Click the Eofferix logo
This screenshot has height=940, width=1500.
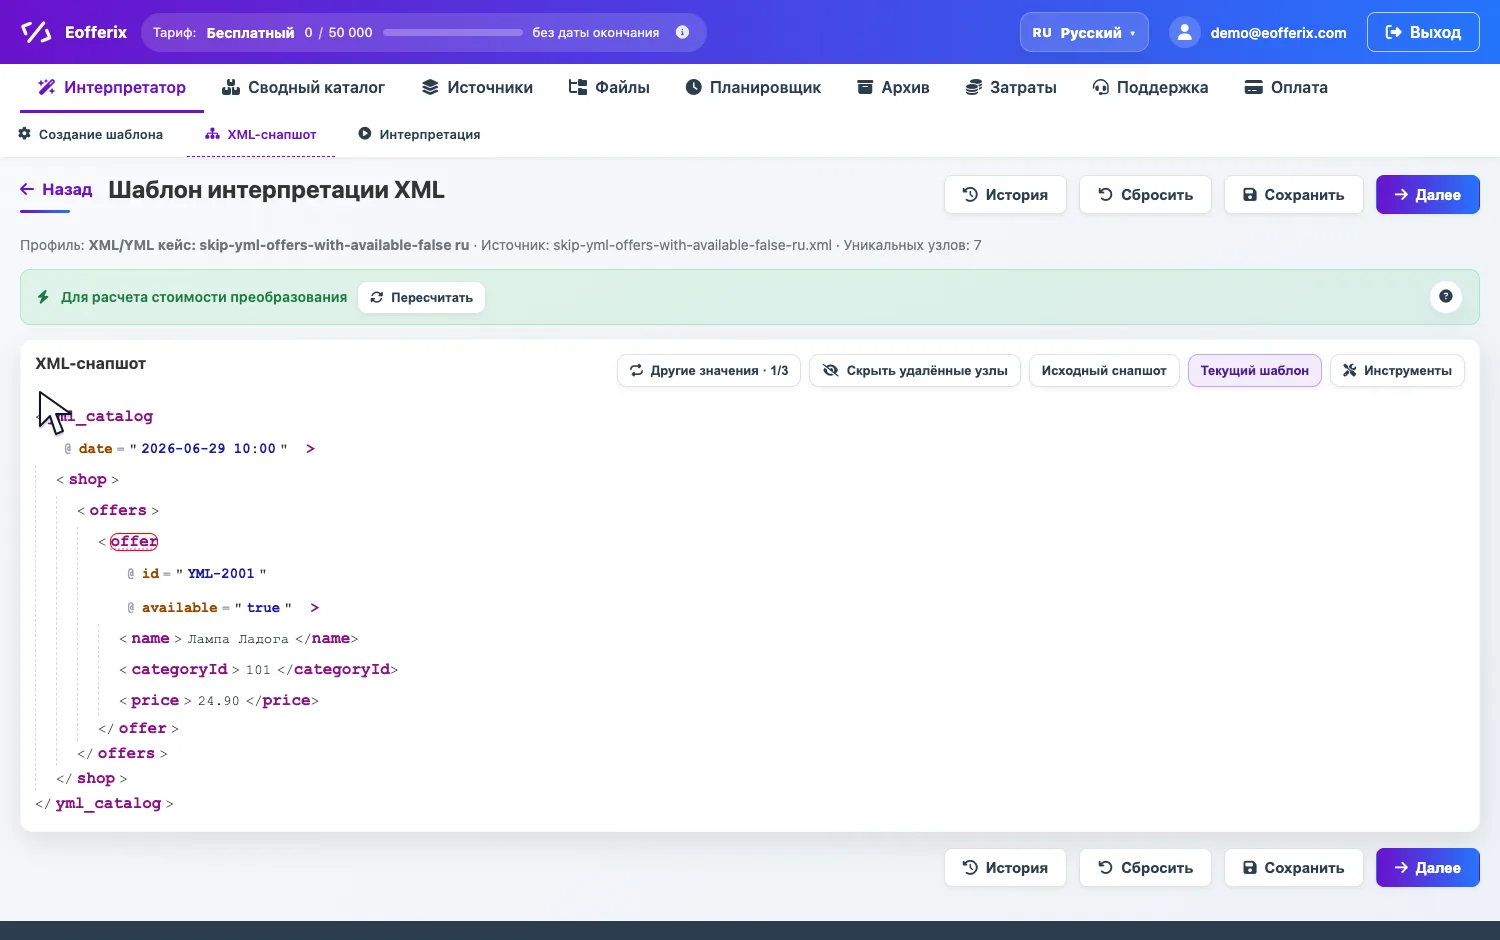tap(74, 32)
